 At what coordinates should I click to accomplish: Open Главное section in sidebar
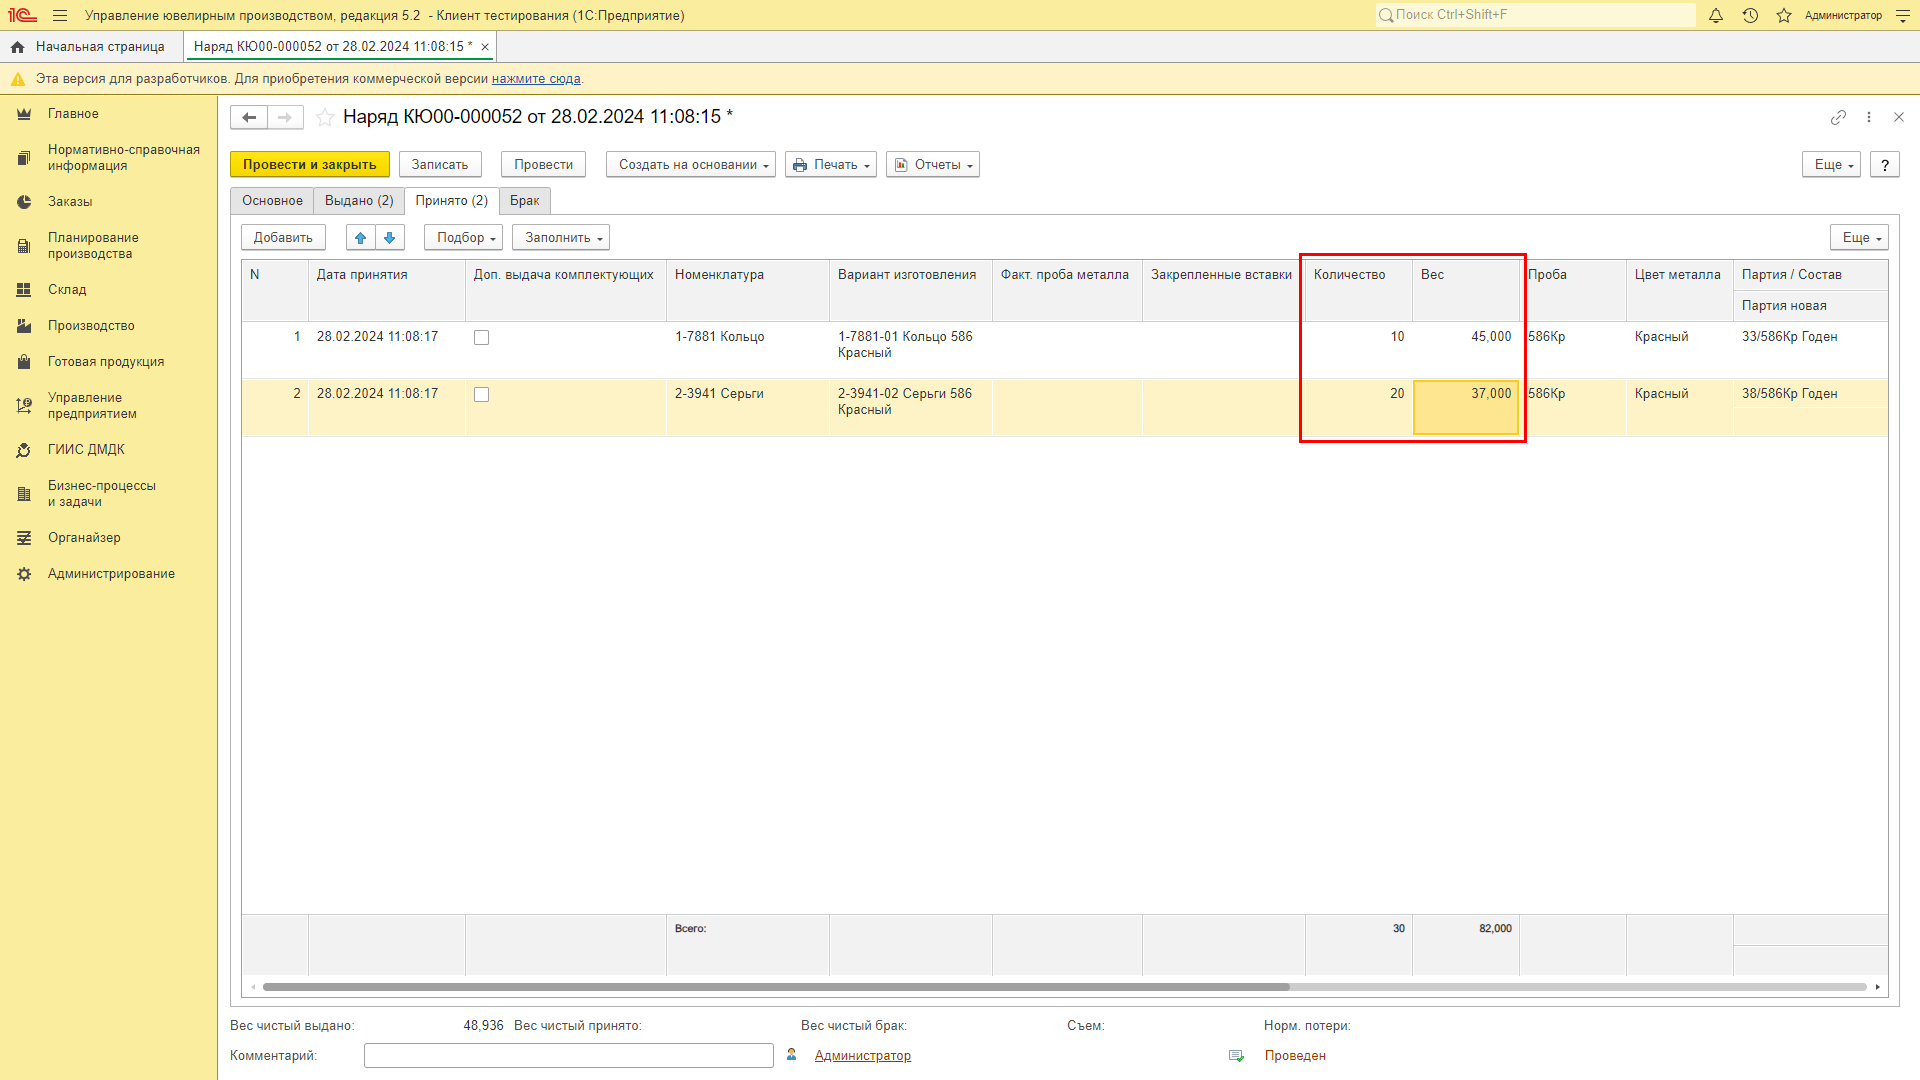73,114
